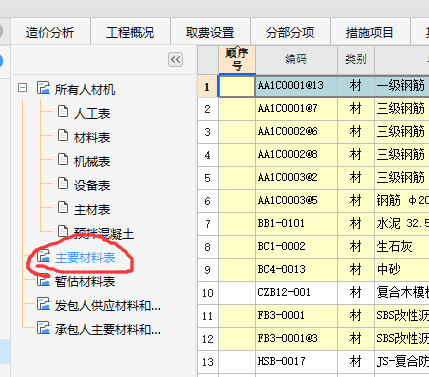Click code cell HSB-0017
The image size is (429, 377).
tap(296, 362)
